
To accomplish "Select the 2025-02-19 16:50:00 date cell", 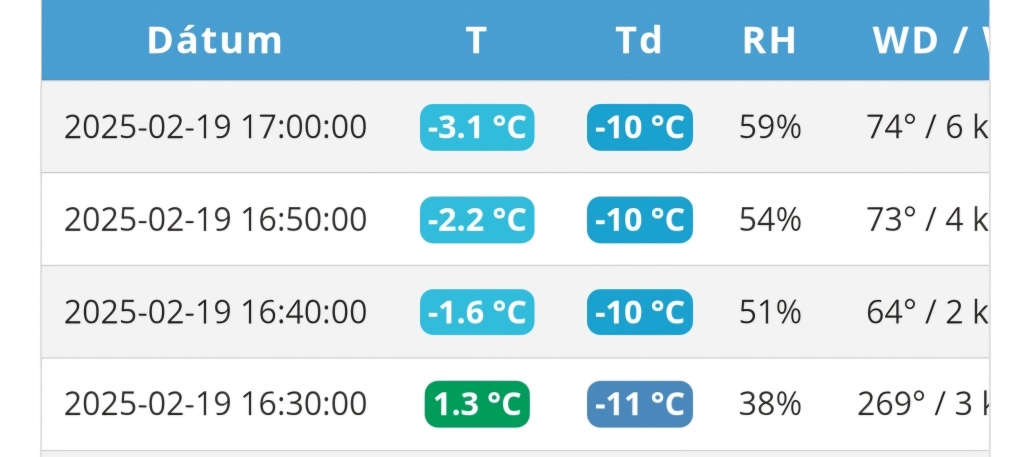I will [215, 220].
